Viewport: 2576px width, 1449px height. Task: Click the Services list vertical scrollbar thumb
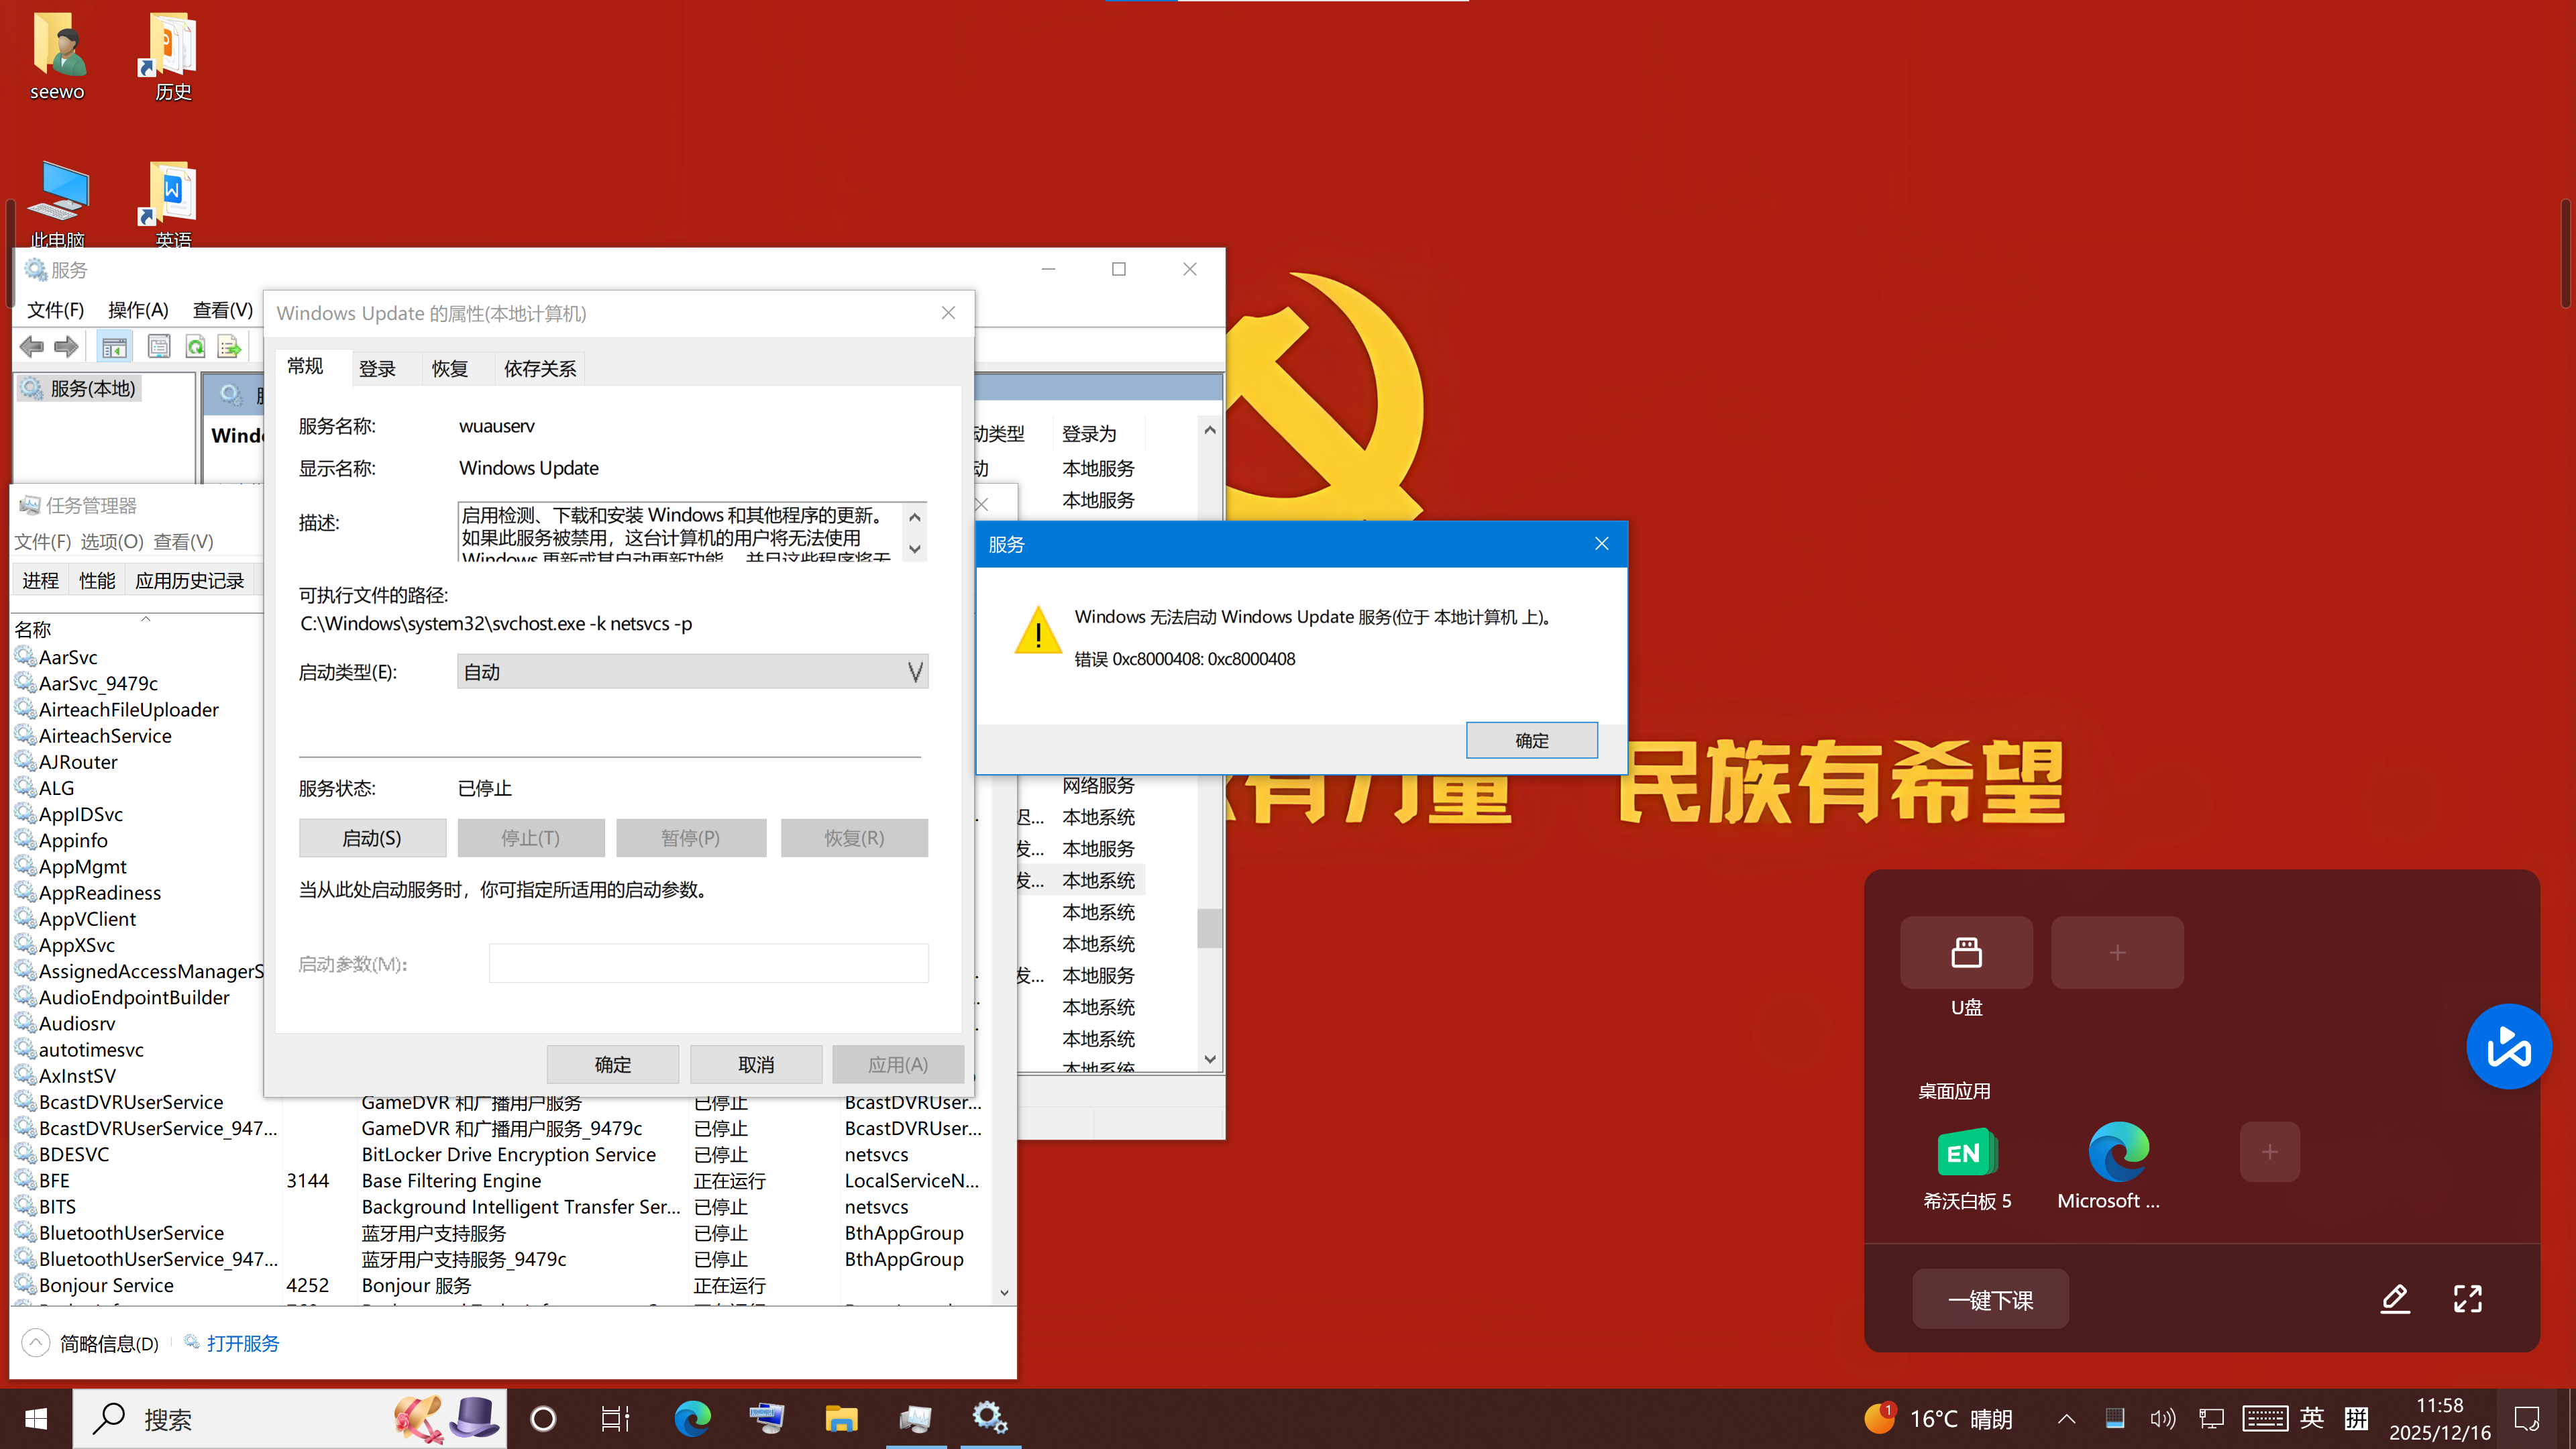[x=1209, y=927]
